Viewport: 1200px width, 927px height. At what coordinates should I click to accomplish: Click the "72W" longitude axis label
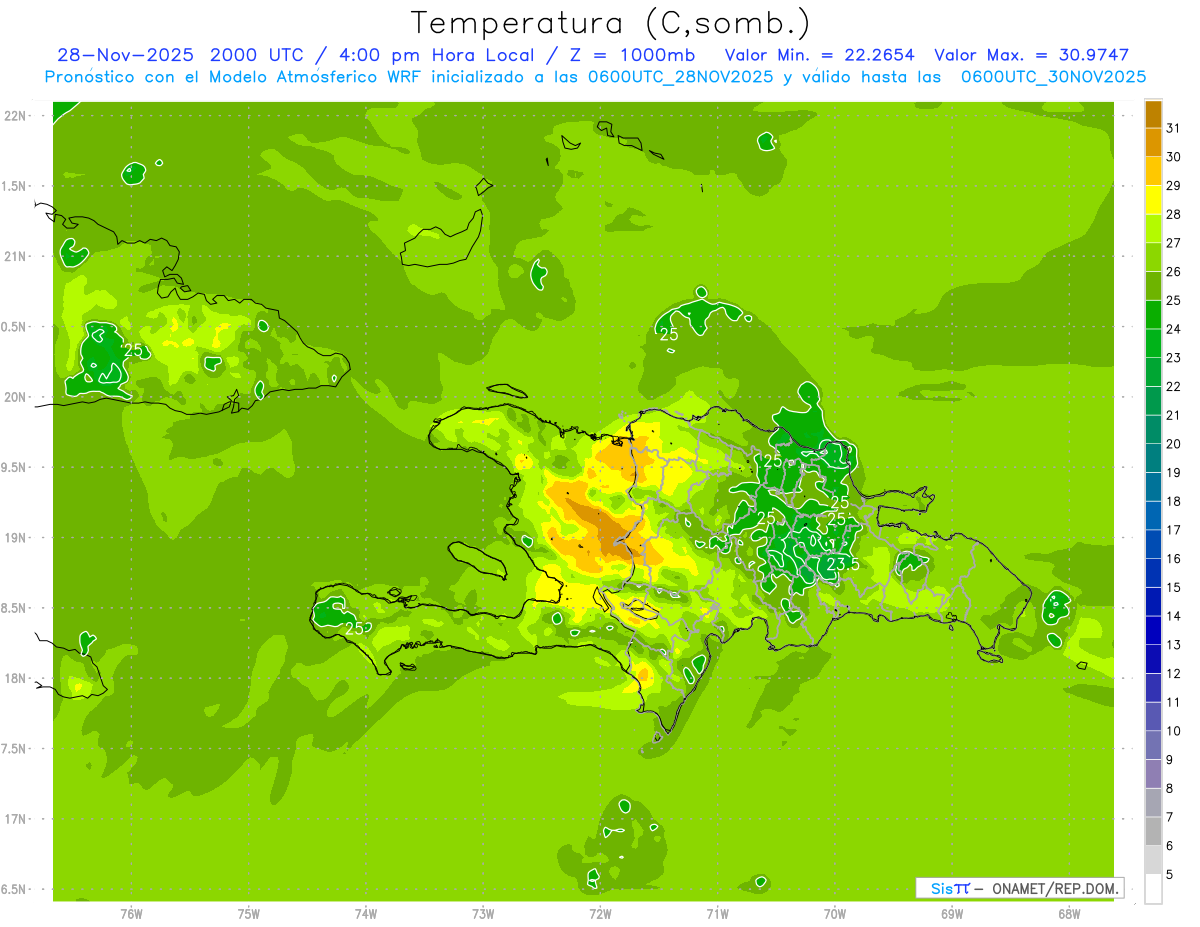click(600, 914)
